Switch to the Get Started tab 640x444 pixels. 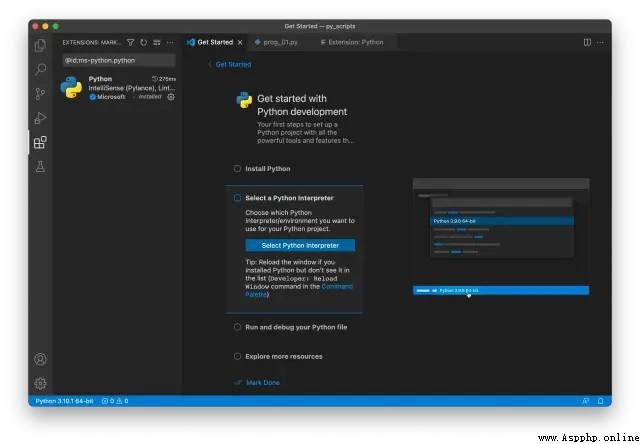point(215,42)
